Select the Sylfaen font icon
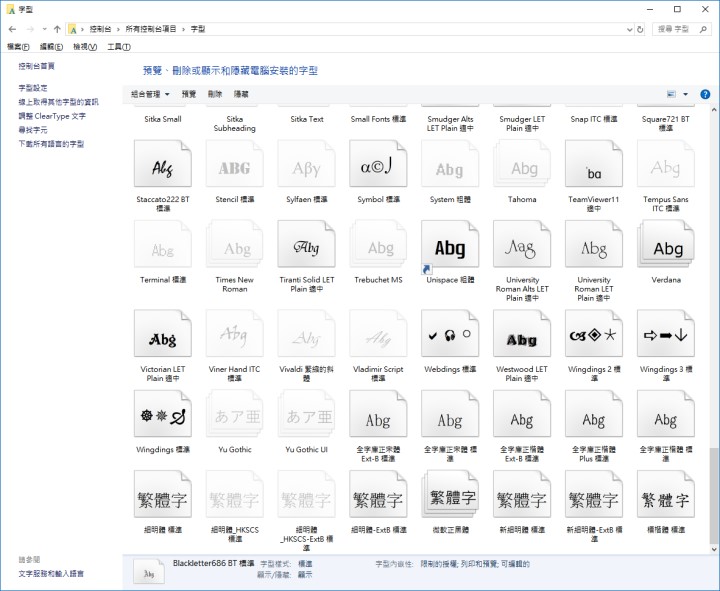 click(306, 164)
